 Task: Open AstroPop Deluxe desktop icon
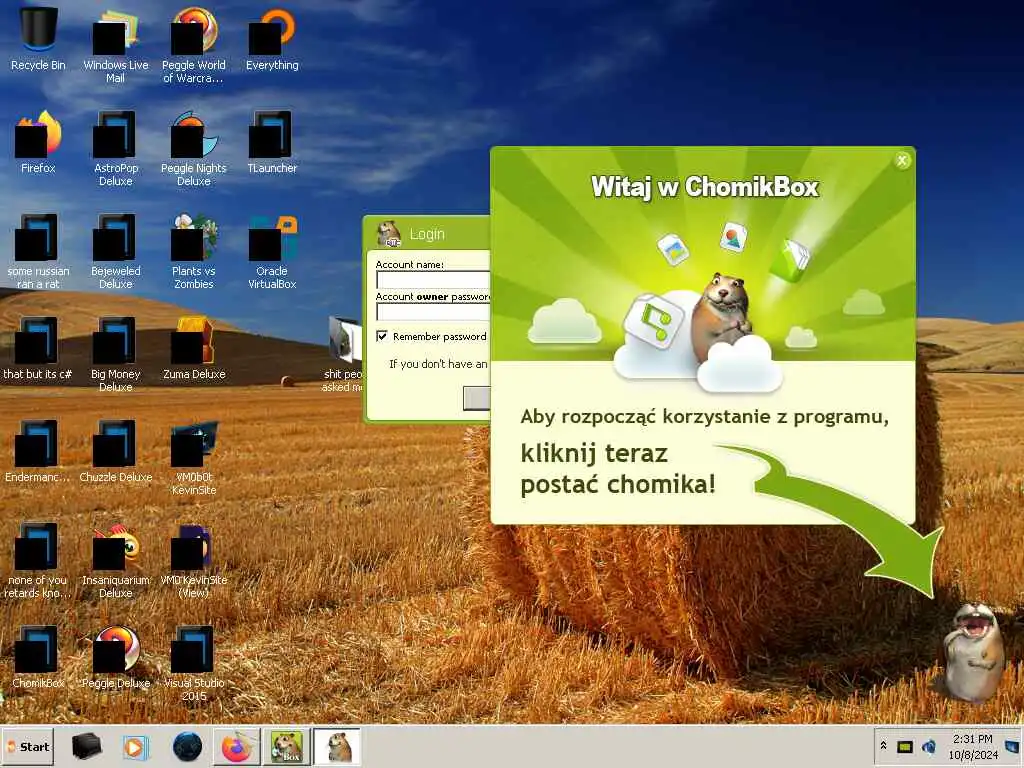click(x=116, y=149)
